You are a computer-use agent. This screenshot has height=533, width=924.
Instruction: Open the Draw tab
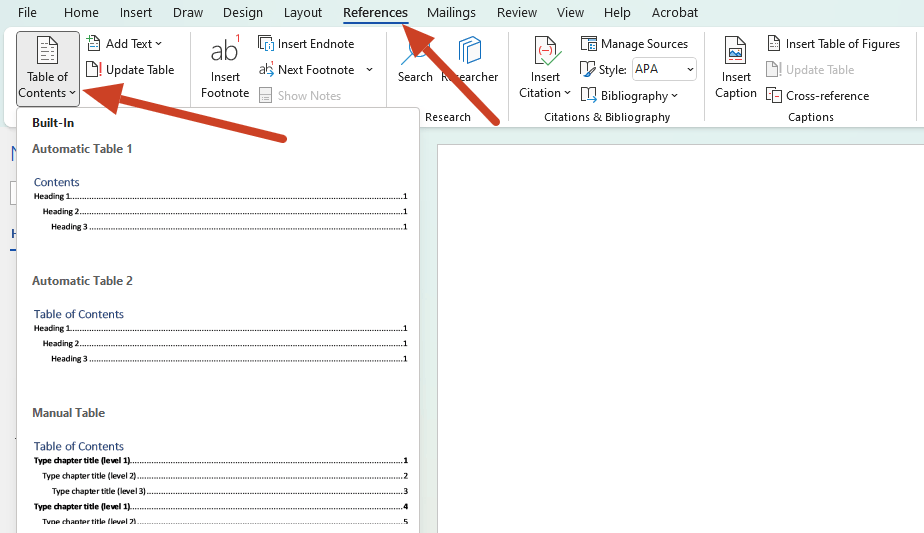(188, 12)
